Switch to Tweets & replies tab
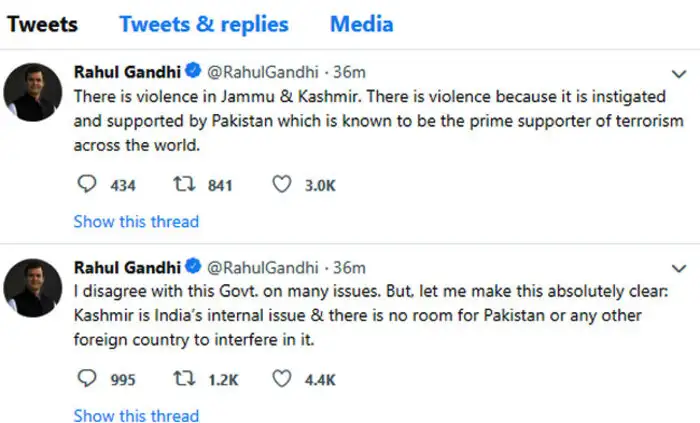This screenshot has height=423, width=700. [x=203, y=24]
